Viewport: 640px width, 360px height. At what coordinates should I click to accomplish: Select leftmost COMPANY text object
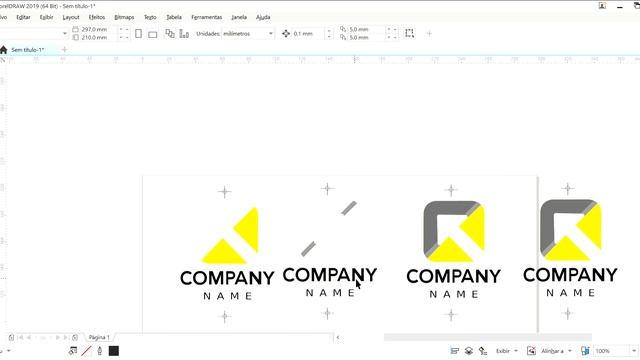pyautogui.click(x=227, y=278)
